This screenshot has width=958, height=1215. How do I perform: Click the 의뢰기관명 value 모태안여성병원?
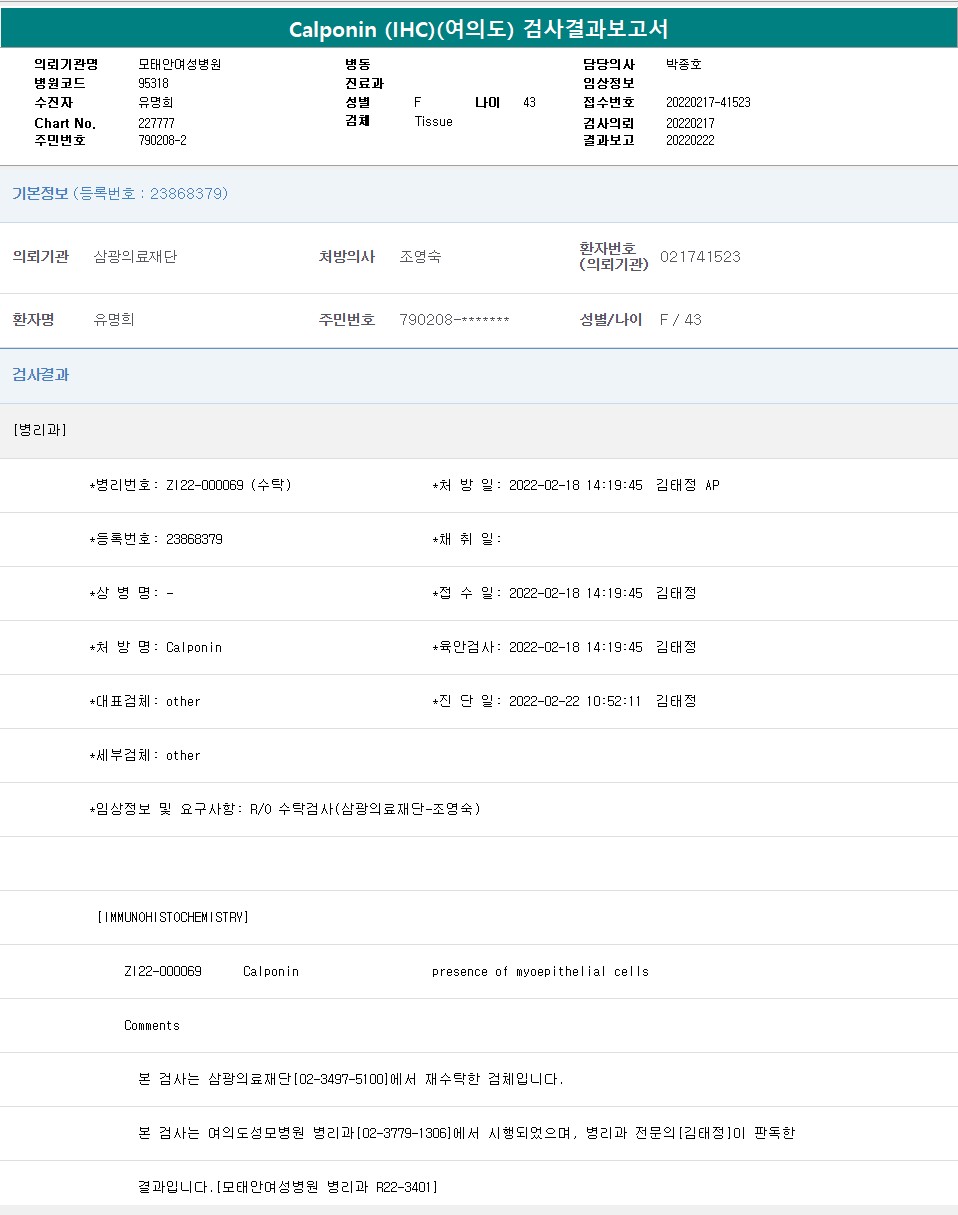click(x=179, y=64)
